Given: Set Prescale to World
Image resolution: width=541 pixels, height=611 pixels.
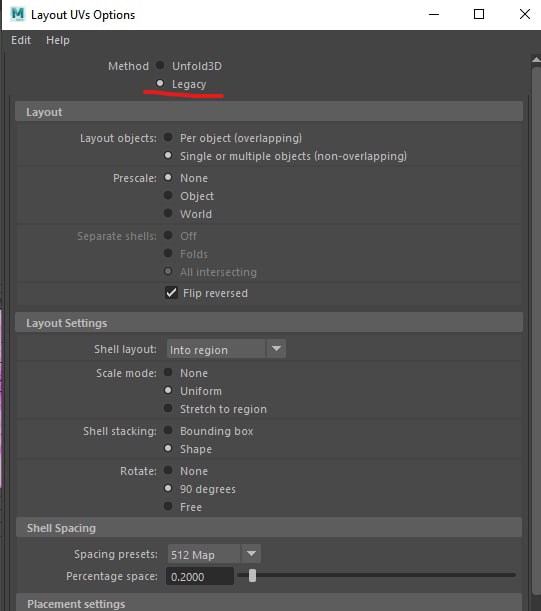Looking at the screenshot, I should pyautogui.click(x=168, y=213).
